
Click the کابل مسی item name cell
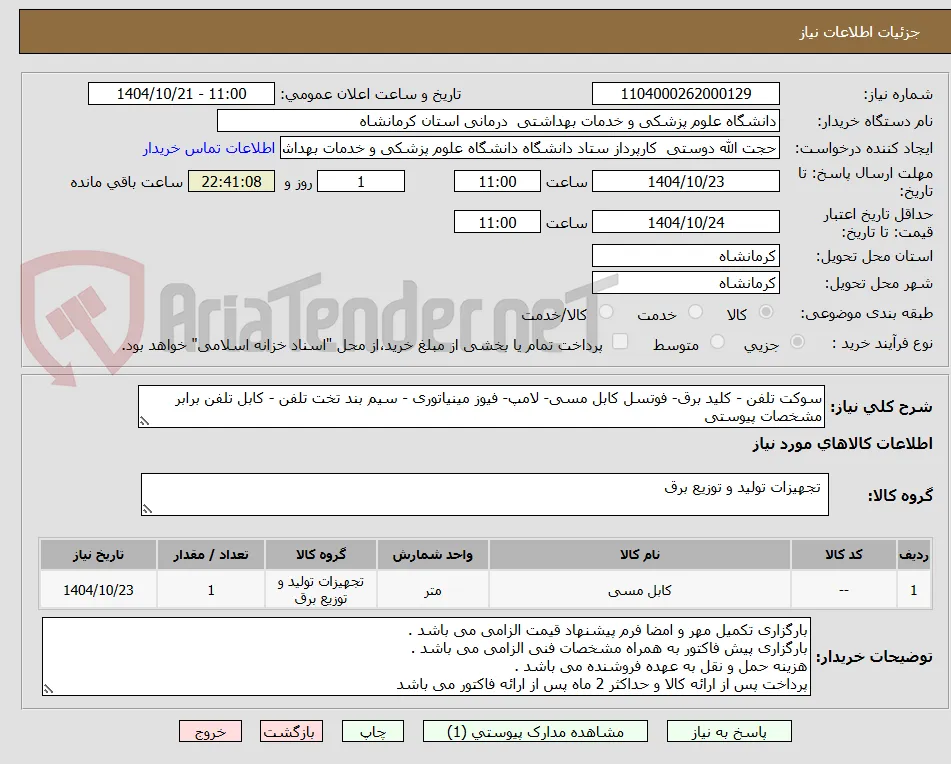coord(640,590)
